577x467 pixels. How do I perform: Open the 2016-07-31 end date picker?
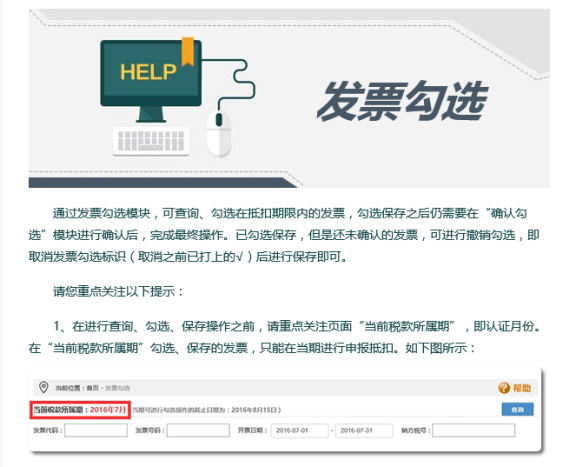364,431
